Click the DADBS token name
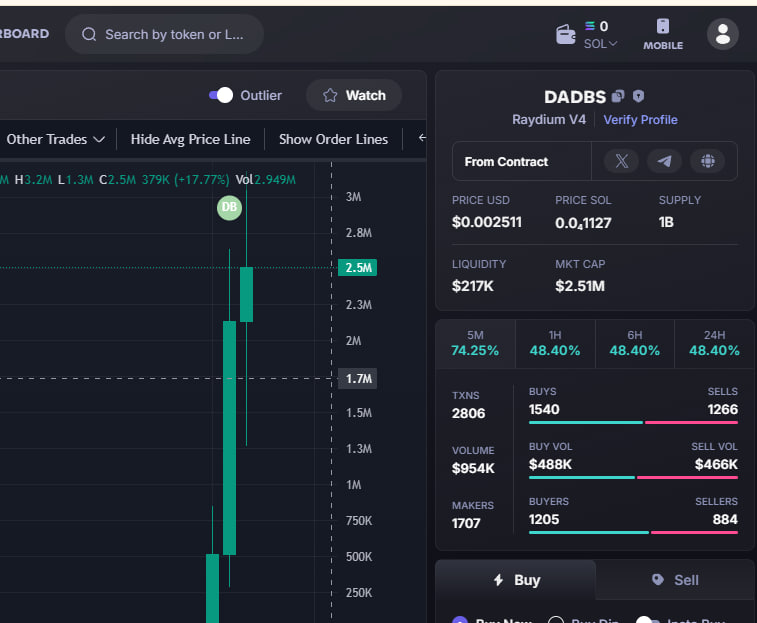 pyautogui.click(x=575, y=97)
